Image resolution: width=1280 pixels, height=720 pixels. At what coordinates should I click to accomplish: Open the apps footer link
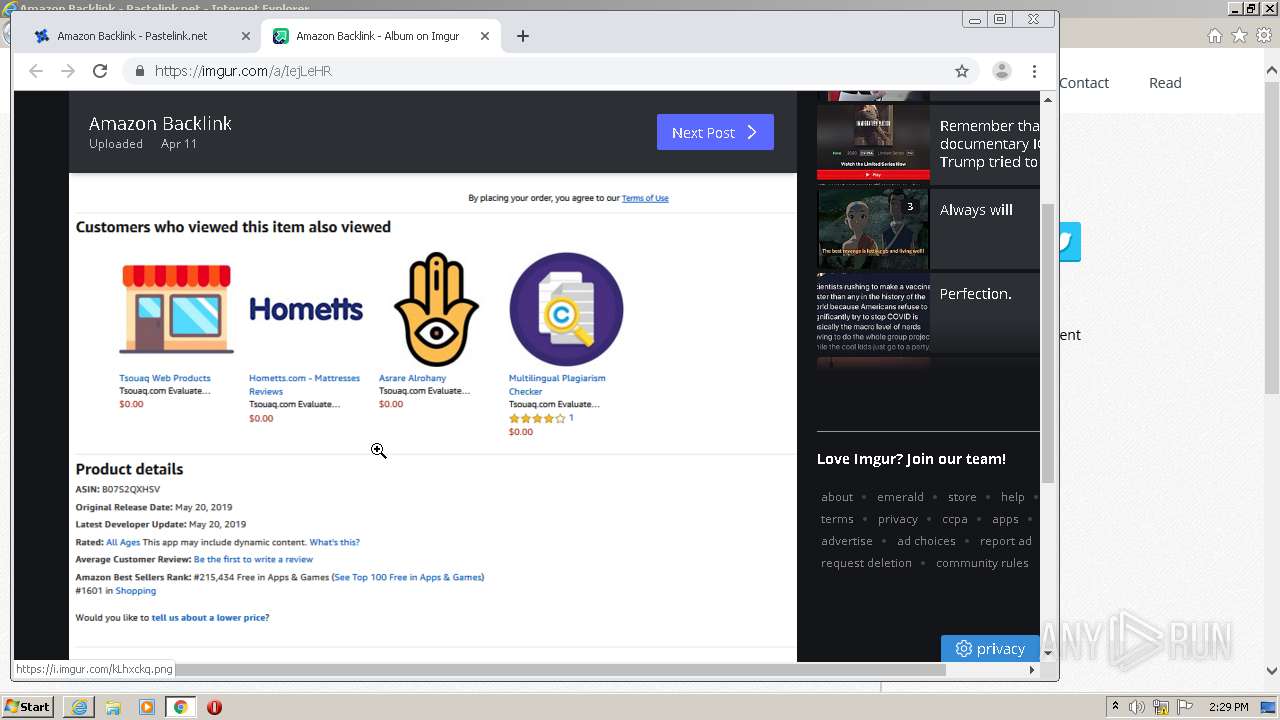click(1005, 519)
